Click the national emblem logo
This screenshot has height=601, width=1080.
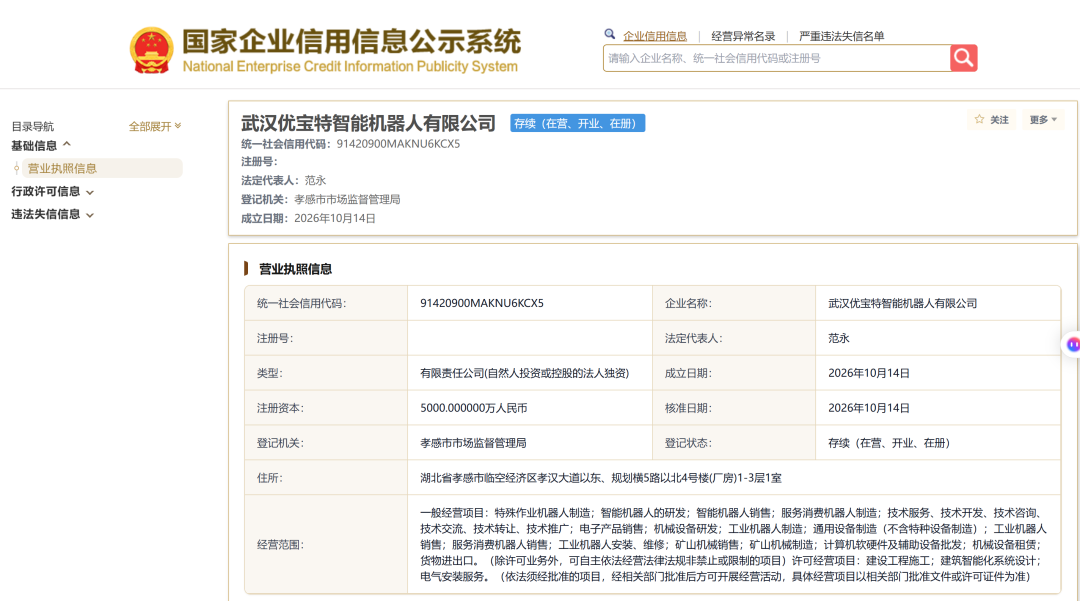[x=152, y=50]
